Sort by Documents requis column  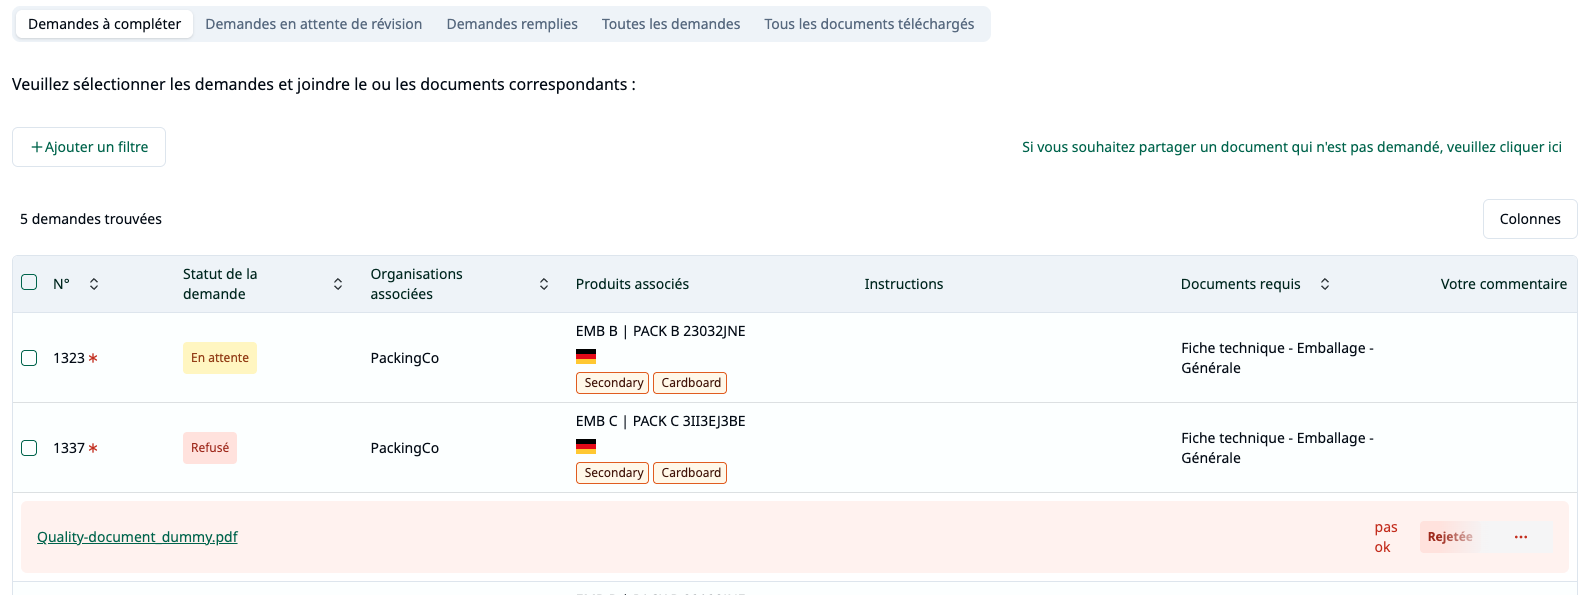tap(1325, 284)
